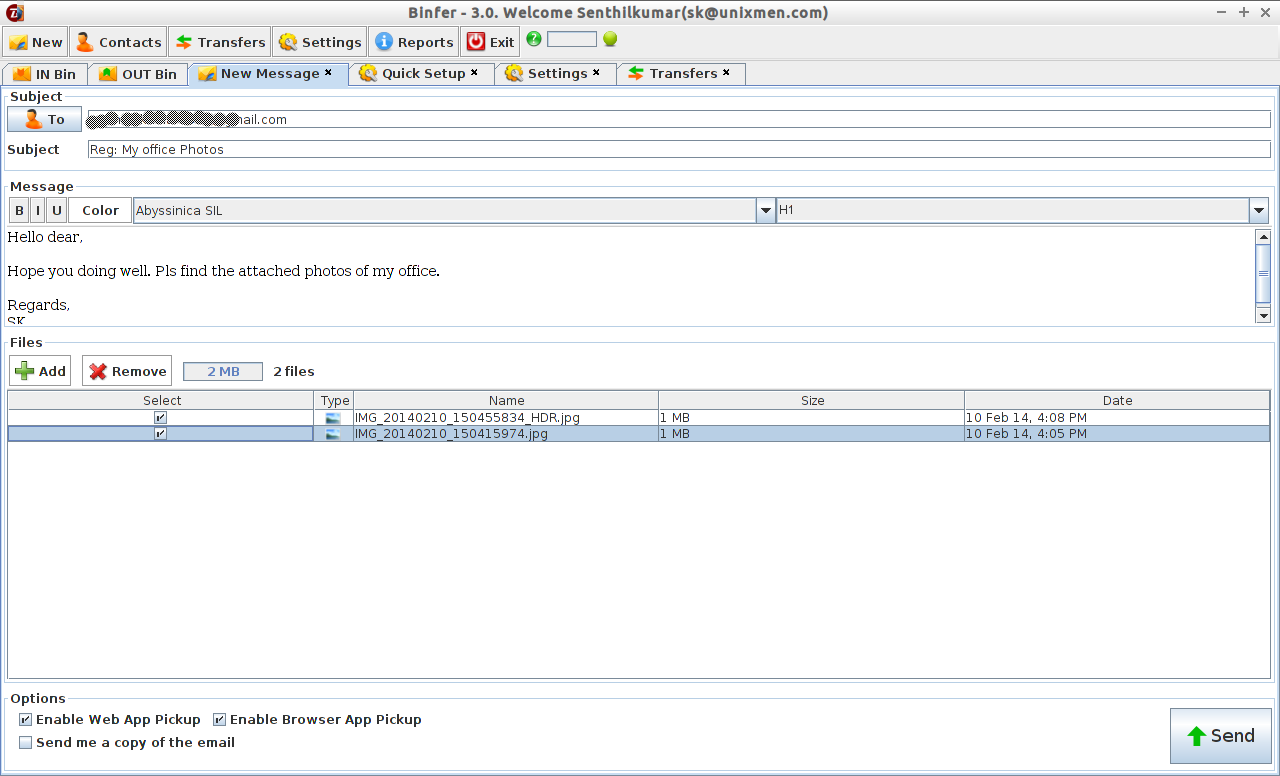Switch to the Quick Setup tab
Viewport: 1280px width, 776px height.
click(x=421, y=74)
